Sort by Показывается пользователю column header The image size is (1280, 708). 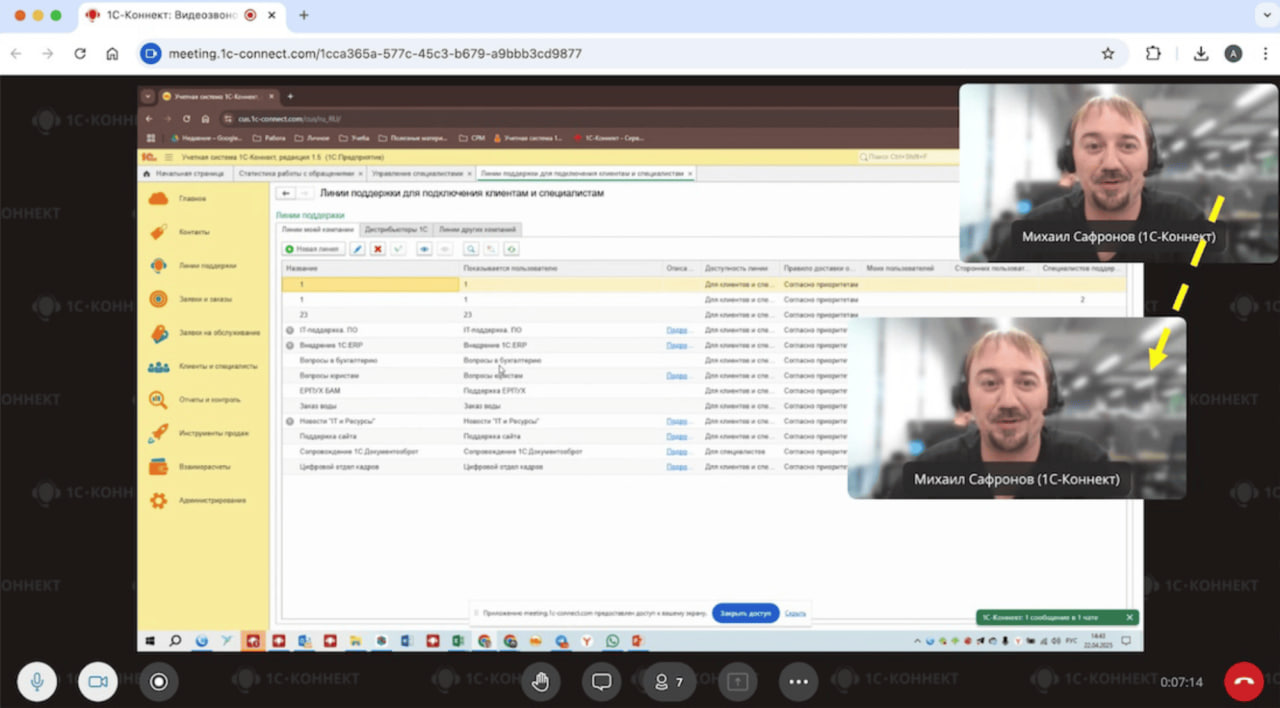pyautogui.click(x=561, y=268)
